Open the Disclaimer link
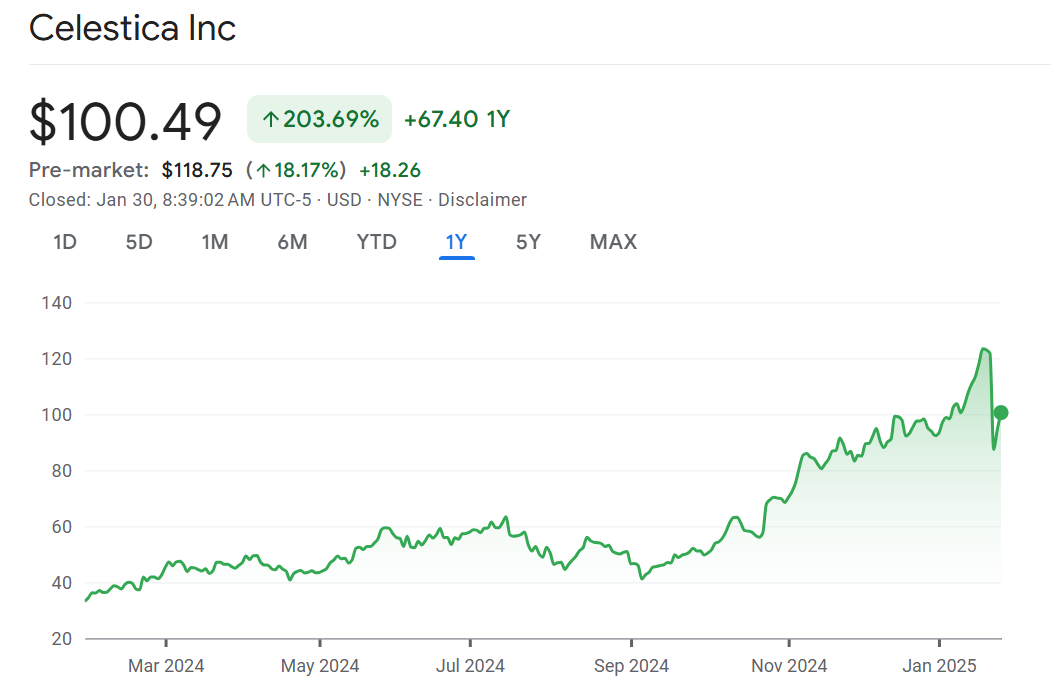 [482, 200]
